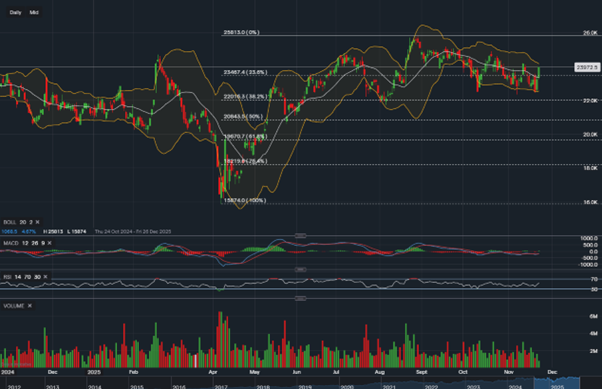Click the 4.67% change readout
The width and height of the screenshot is (602, 389).
(29, 232)
